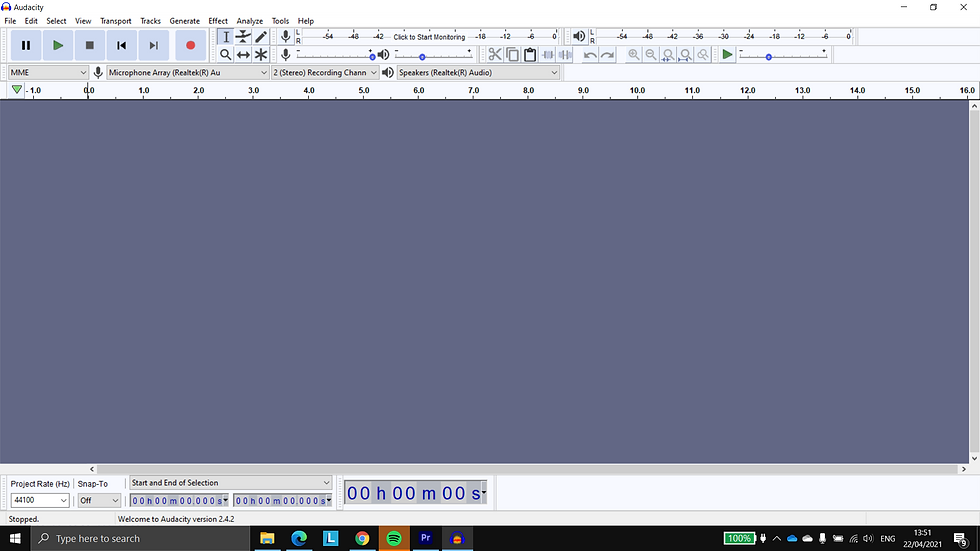The width and height of the screenshot is (980, 551).
Task: Open the View menu
Action: 83,21
